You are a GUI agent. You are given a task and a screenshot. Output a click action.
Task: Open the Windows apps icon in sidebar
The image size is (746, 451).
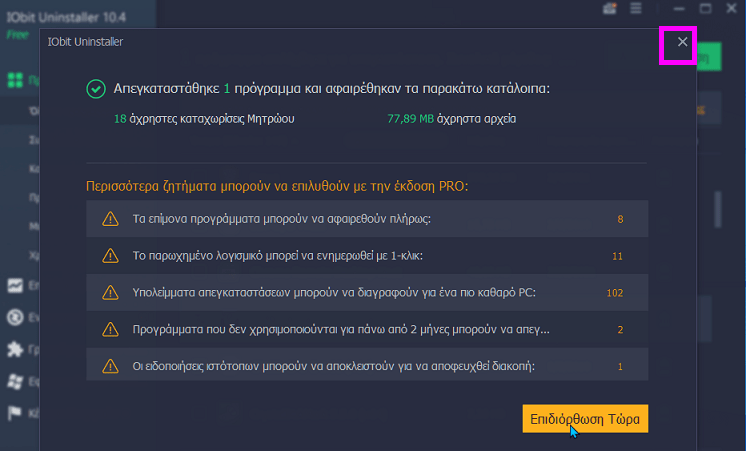click(15, 382)
